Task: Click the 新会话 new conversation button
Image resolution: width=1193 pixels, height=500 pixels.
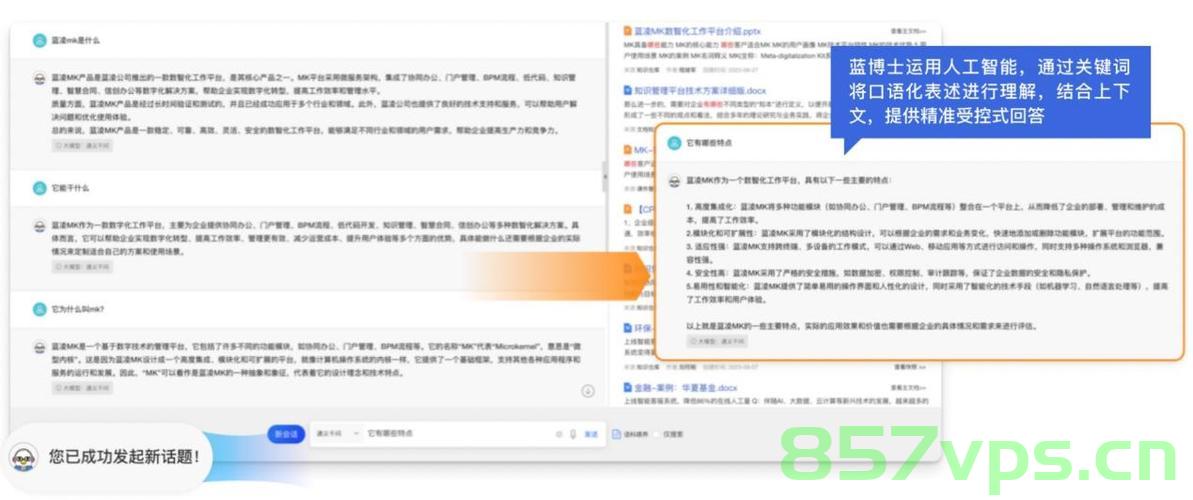Action: 286,434
